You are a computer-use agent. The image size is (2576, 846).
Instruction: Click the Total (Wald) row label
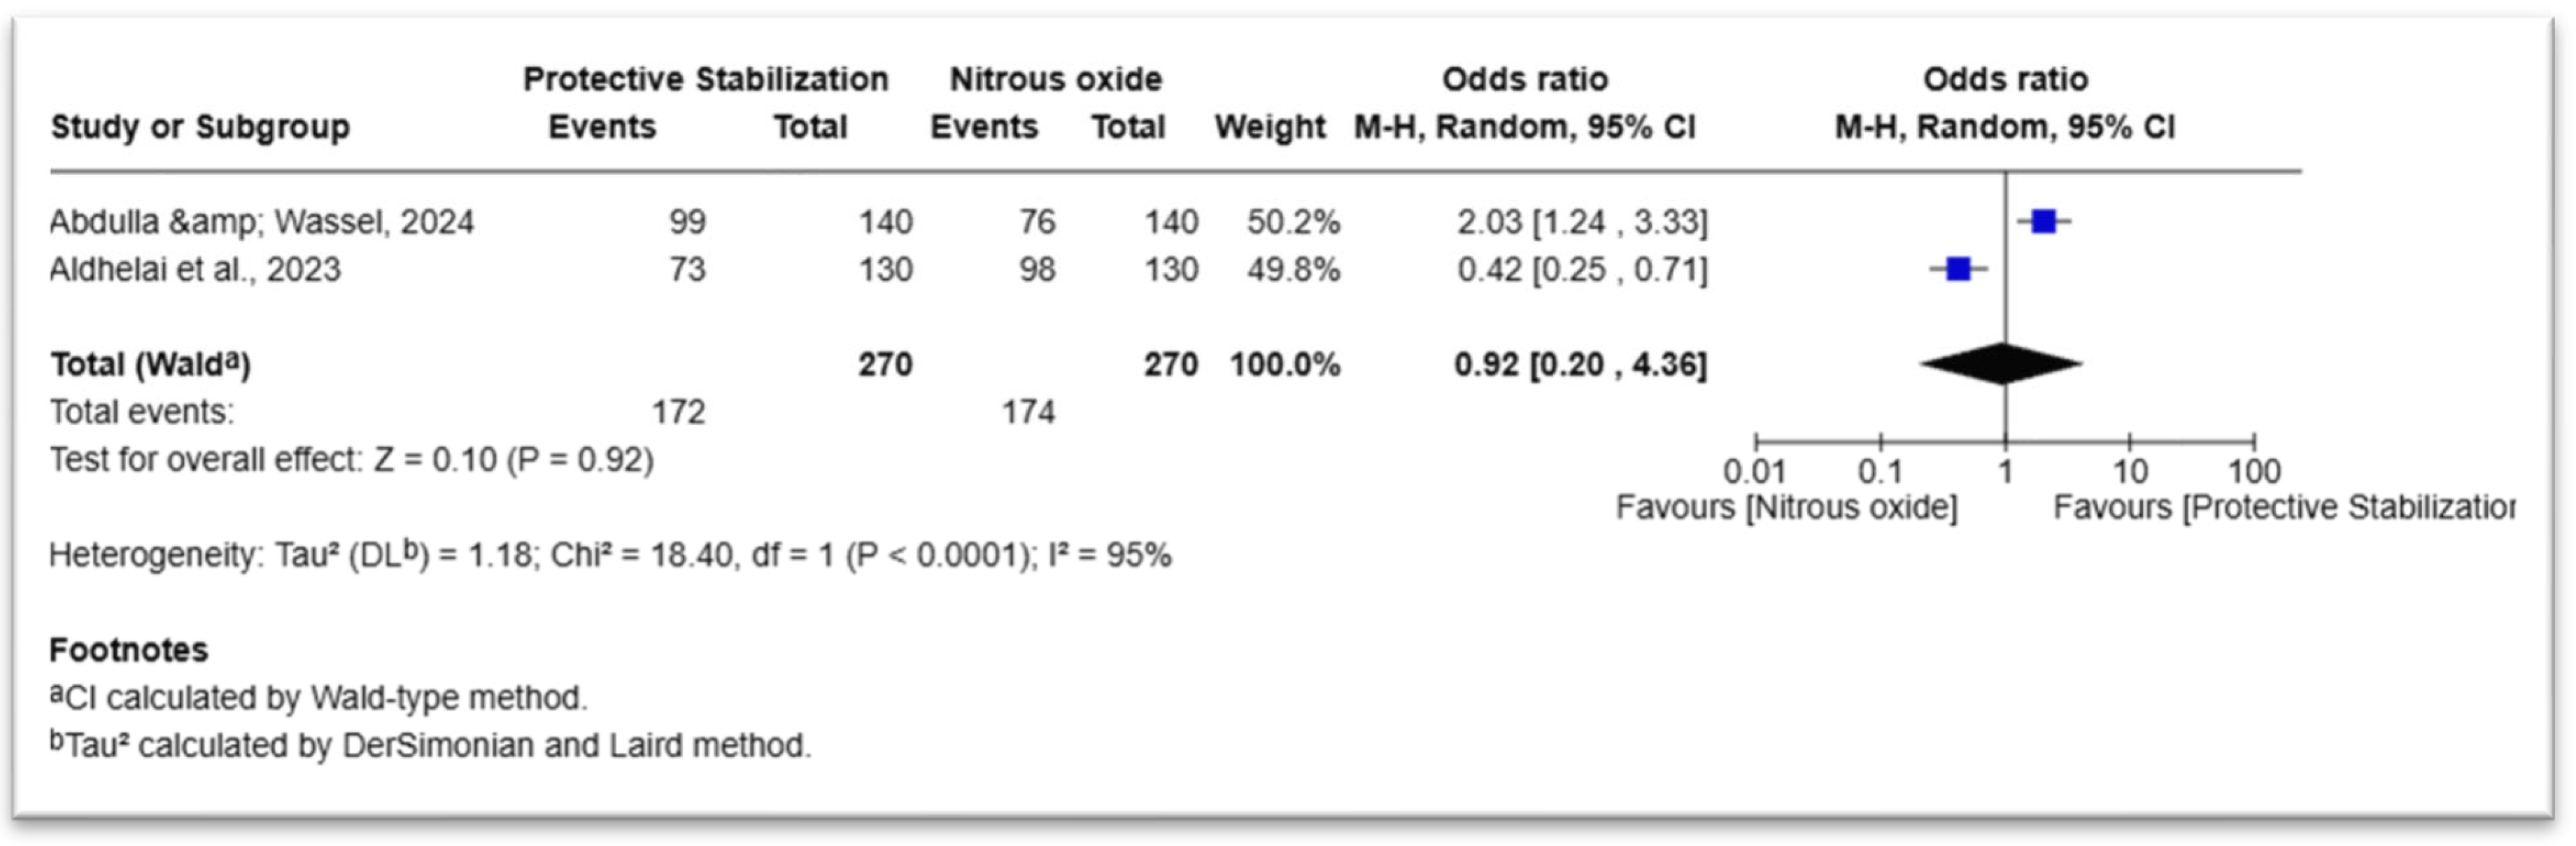[150, 364]
